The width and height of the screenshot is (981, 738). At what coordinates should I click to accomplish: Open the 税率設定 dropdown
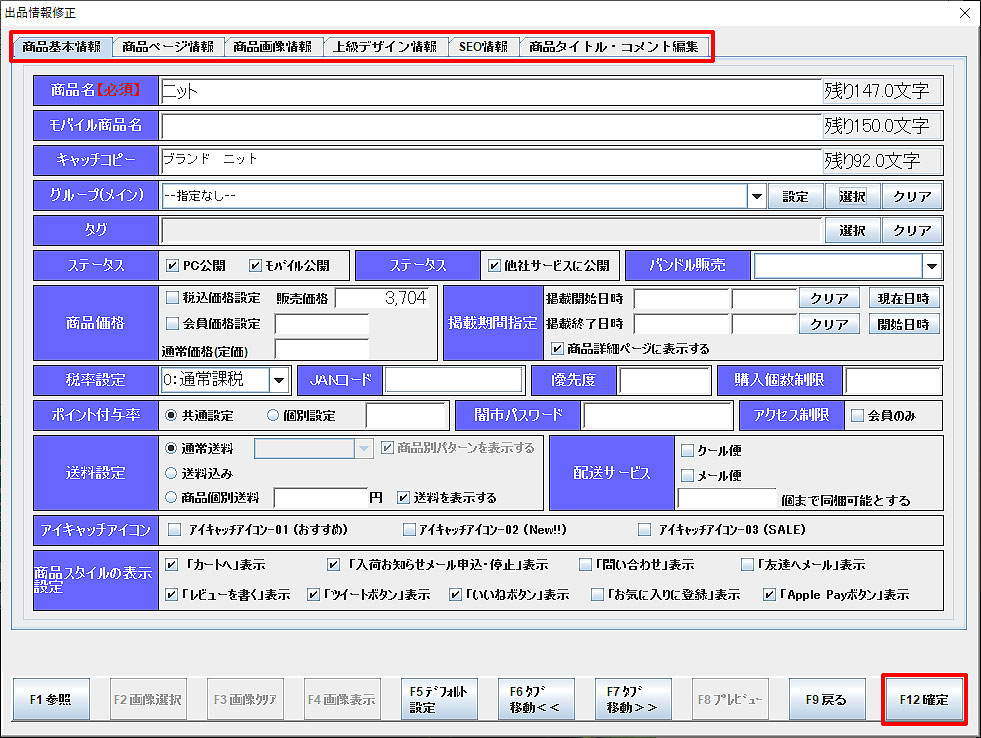(278, 380)
